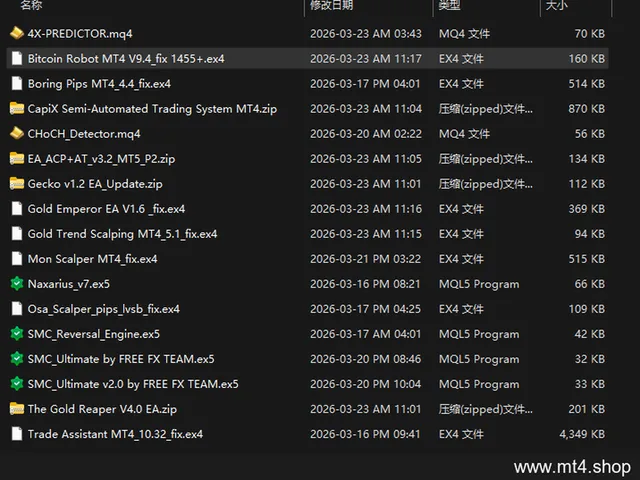The image size is (640, 480).
Task: Click the Gecko v1.2 zip icon
Action: click(x=17, y=184)
